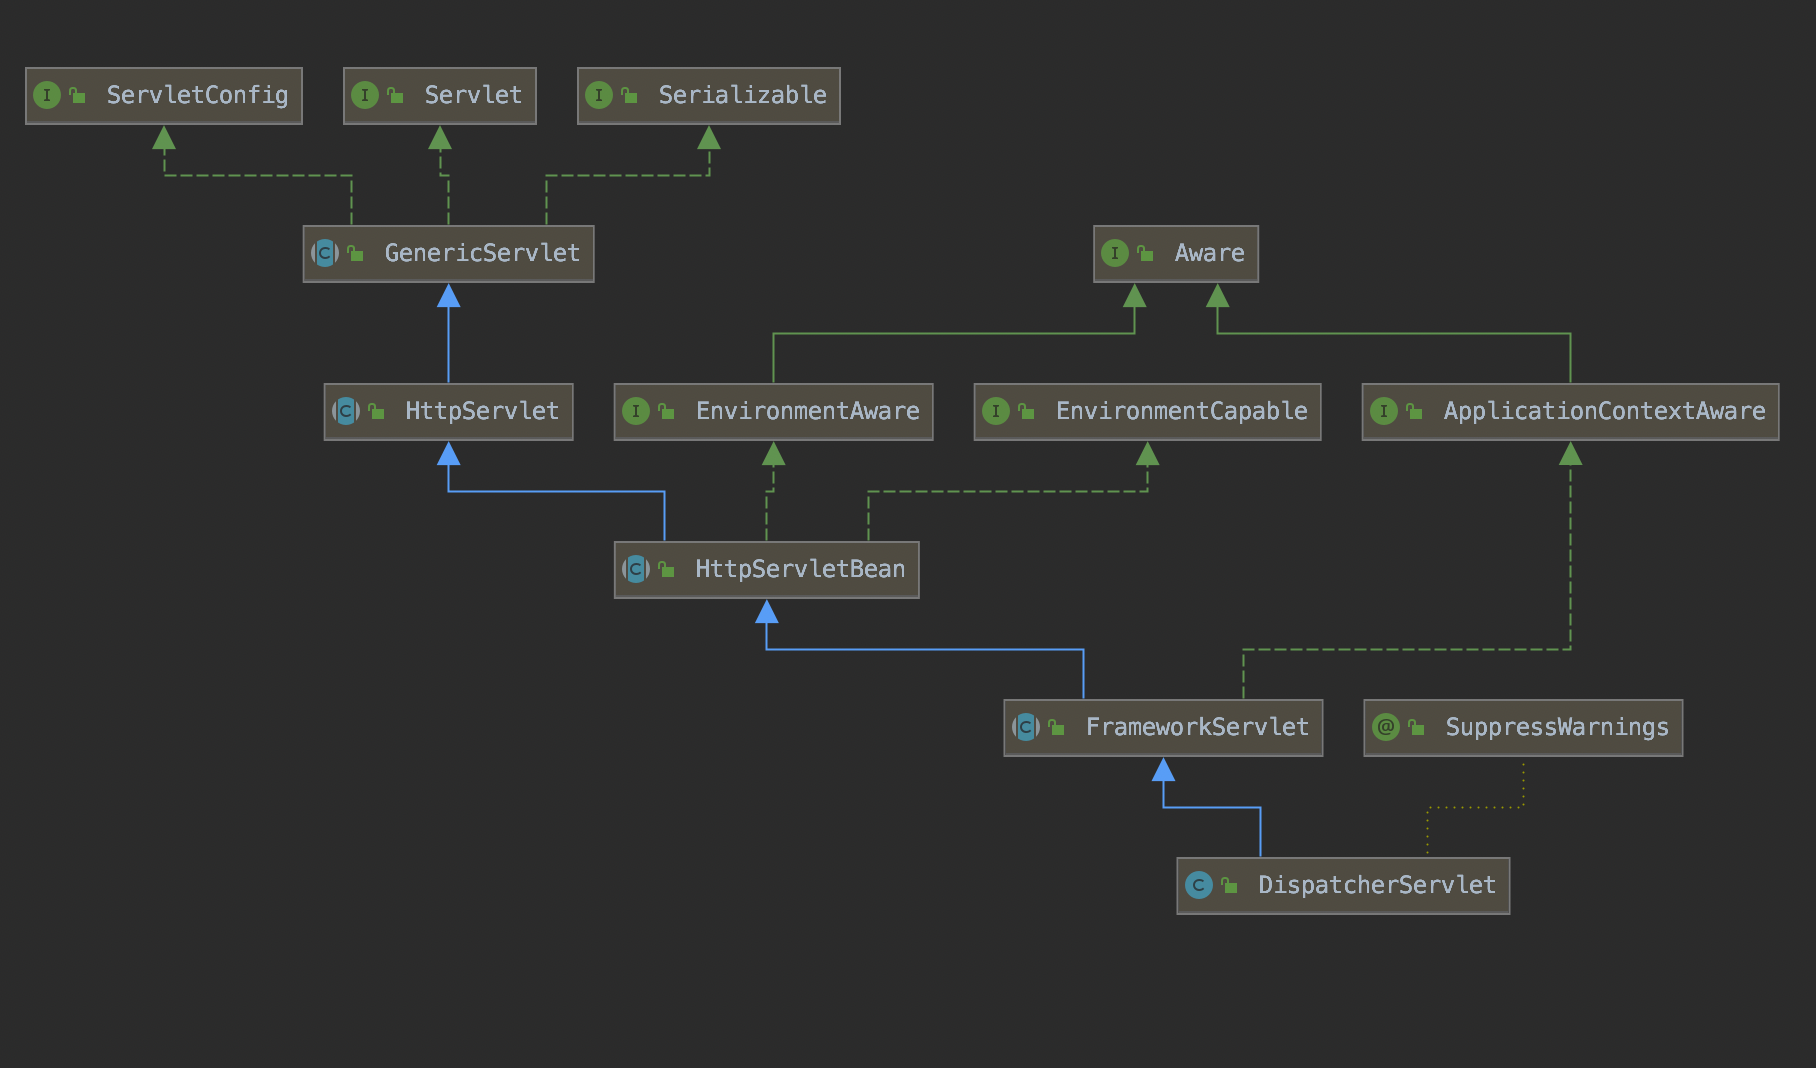
Task: Click the abstract class icon on FrameworkServlet
Action: coord(1026,728)
